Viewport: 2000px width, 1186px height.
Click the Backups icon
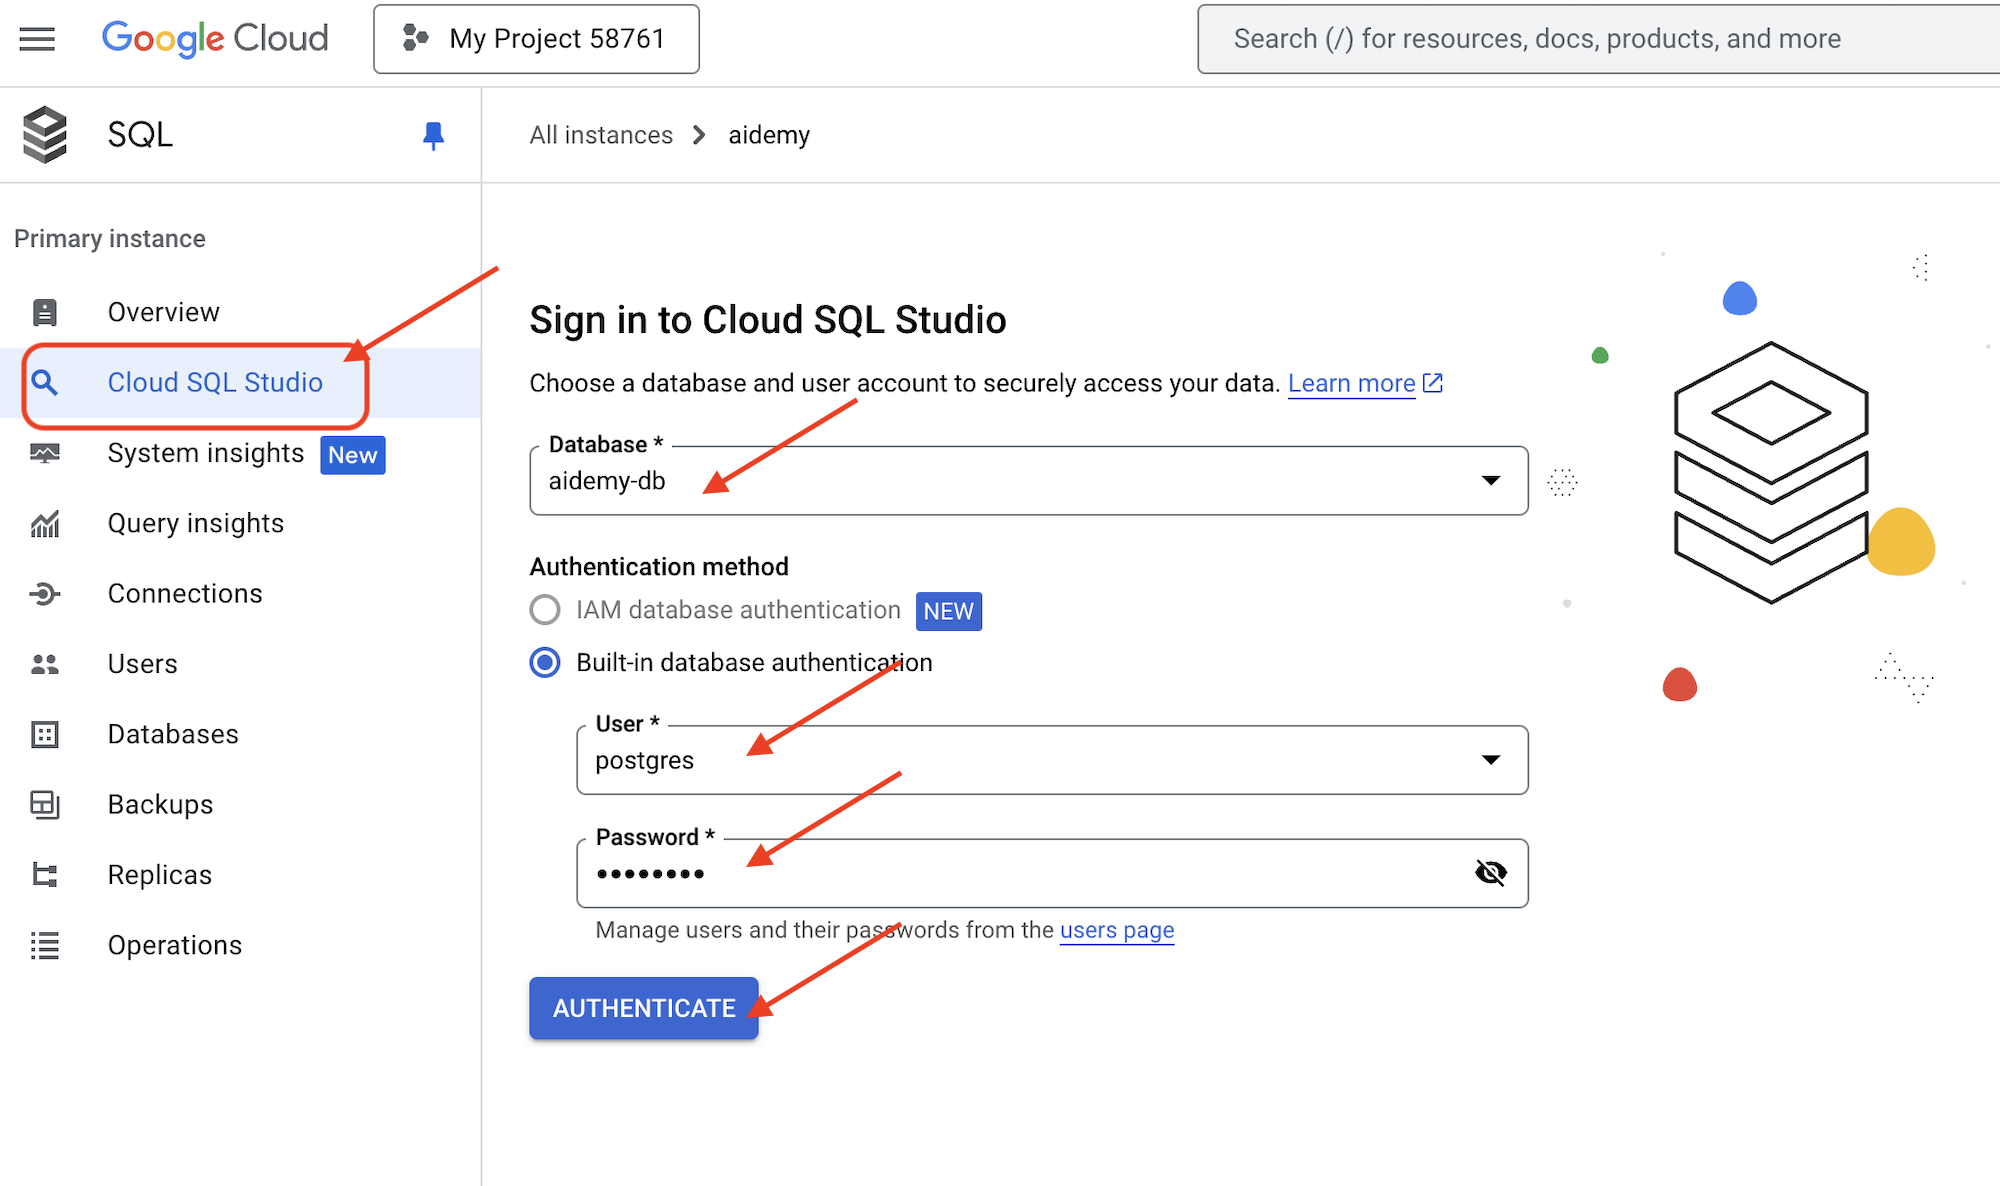45,805
